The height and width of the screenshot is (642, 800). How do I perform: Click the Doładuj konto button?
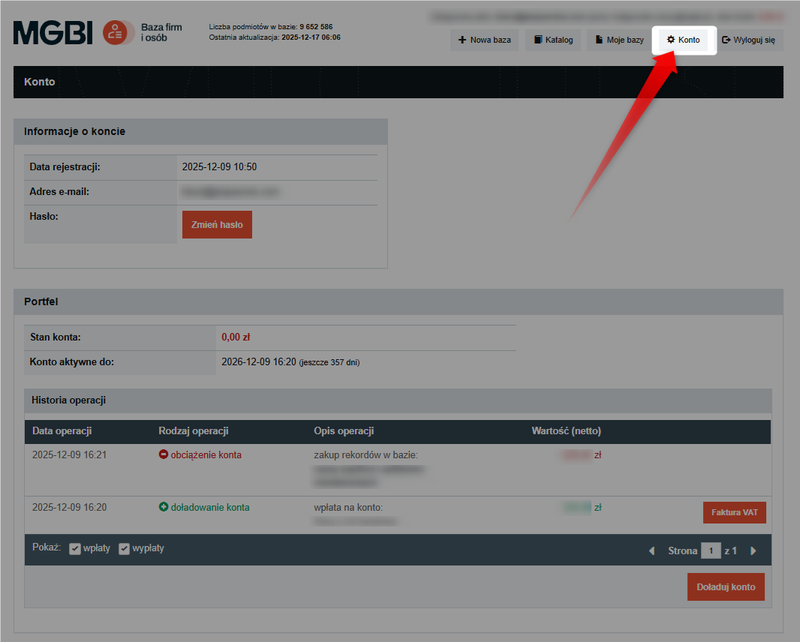click(x=725, y=587)
